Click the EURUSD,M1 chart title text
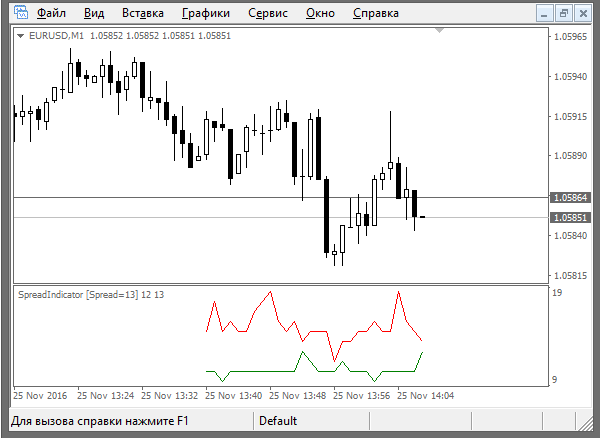 click(56, 36)
